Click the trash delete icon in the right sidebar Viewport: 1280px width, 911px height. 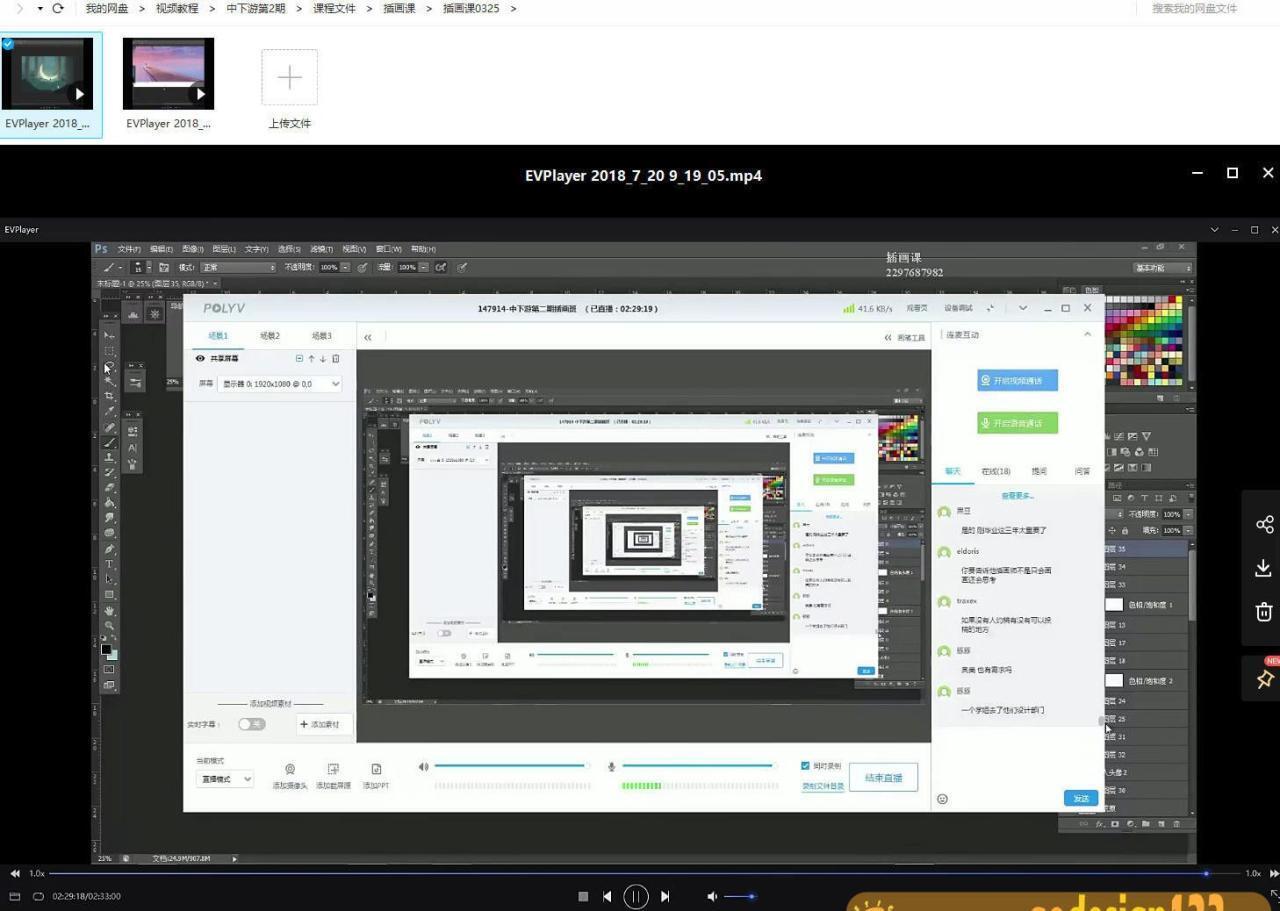(1264, 611)
